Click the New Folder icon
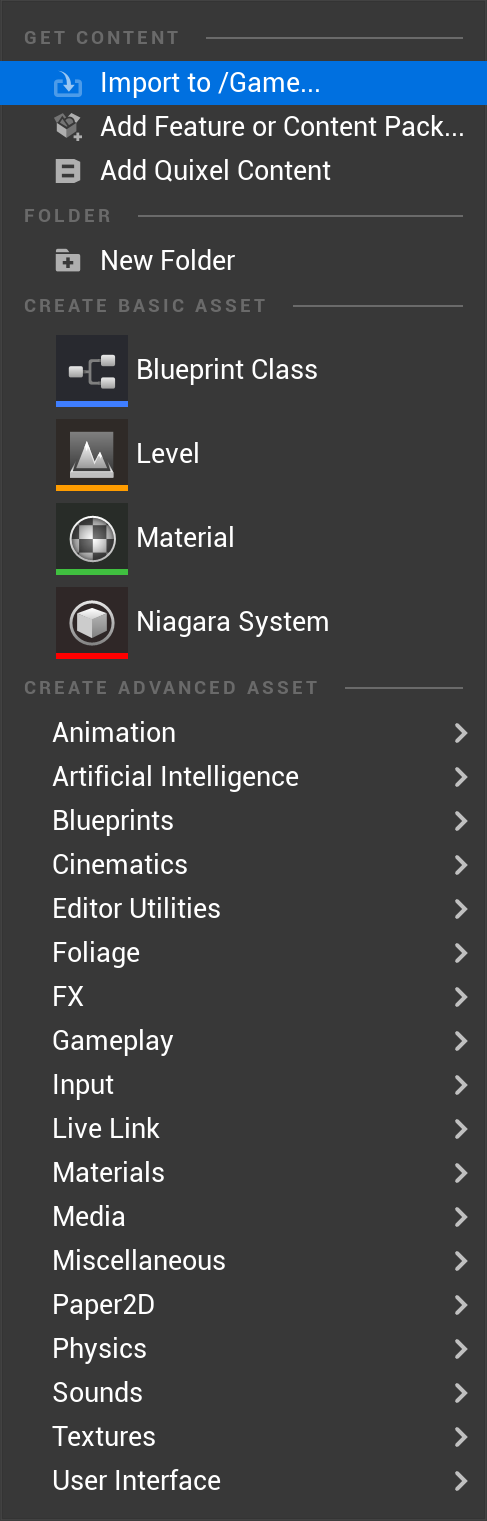 point(68,261)
